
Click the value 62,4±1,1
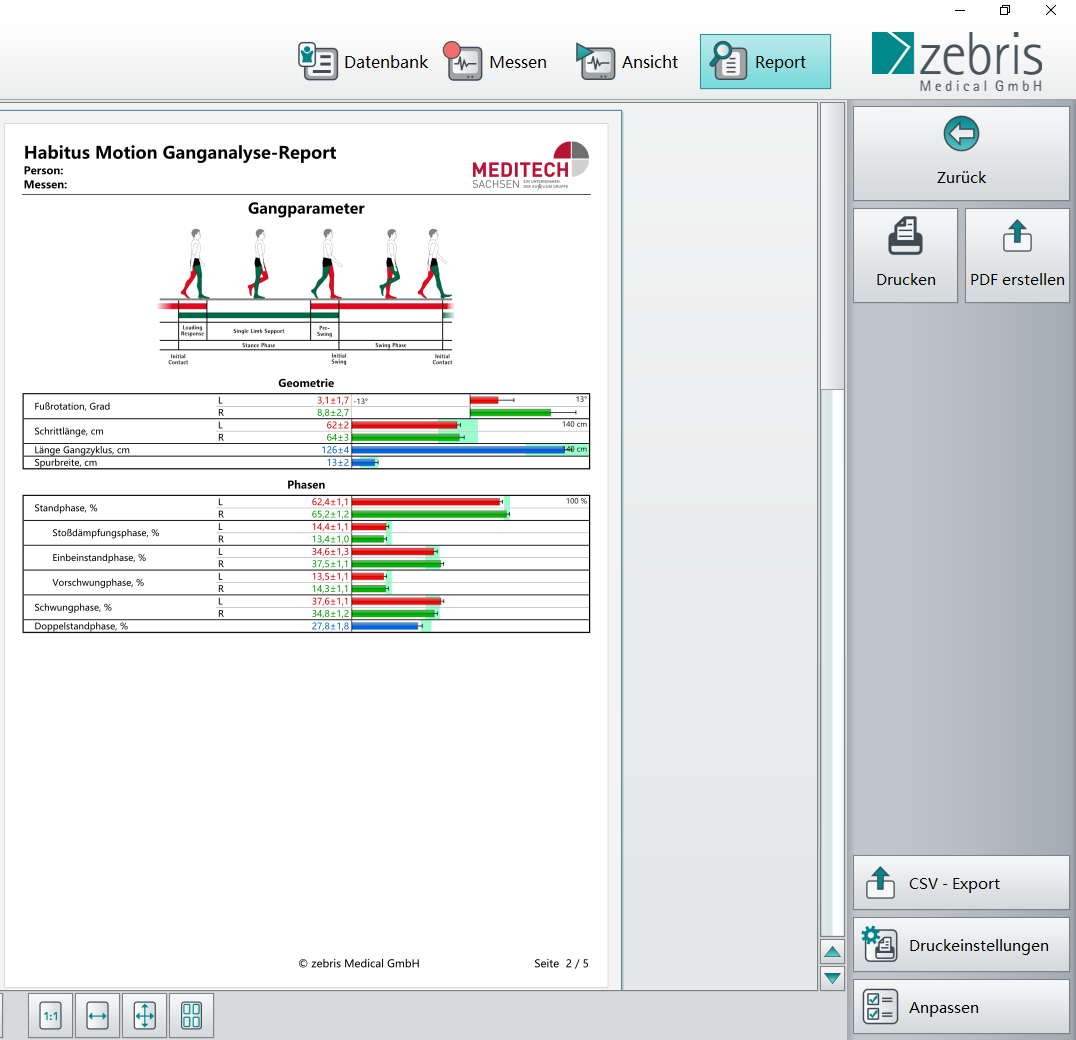pos(330,501)
